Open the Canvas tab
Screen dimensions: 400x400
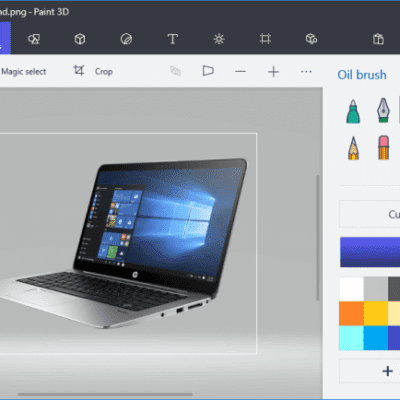tap(265, 39)
